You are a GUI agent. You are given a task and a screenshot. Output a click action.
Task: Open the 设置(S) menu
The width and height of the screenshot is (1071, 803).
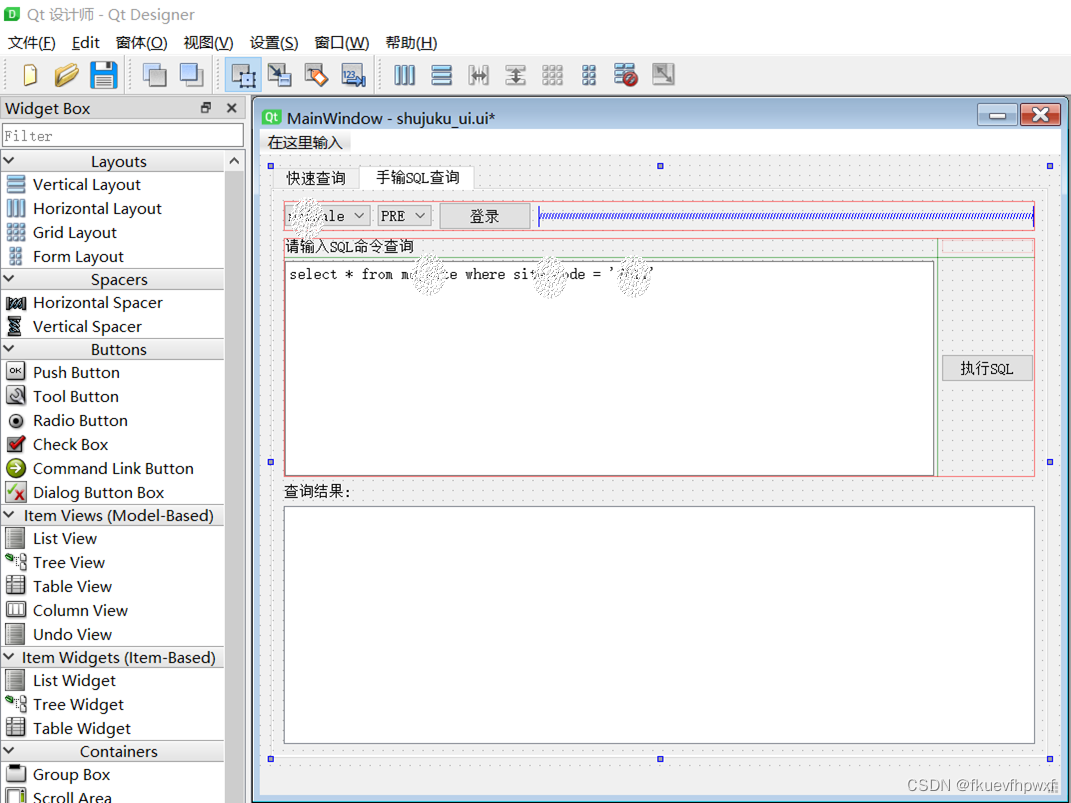[x=273, y=42]
